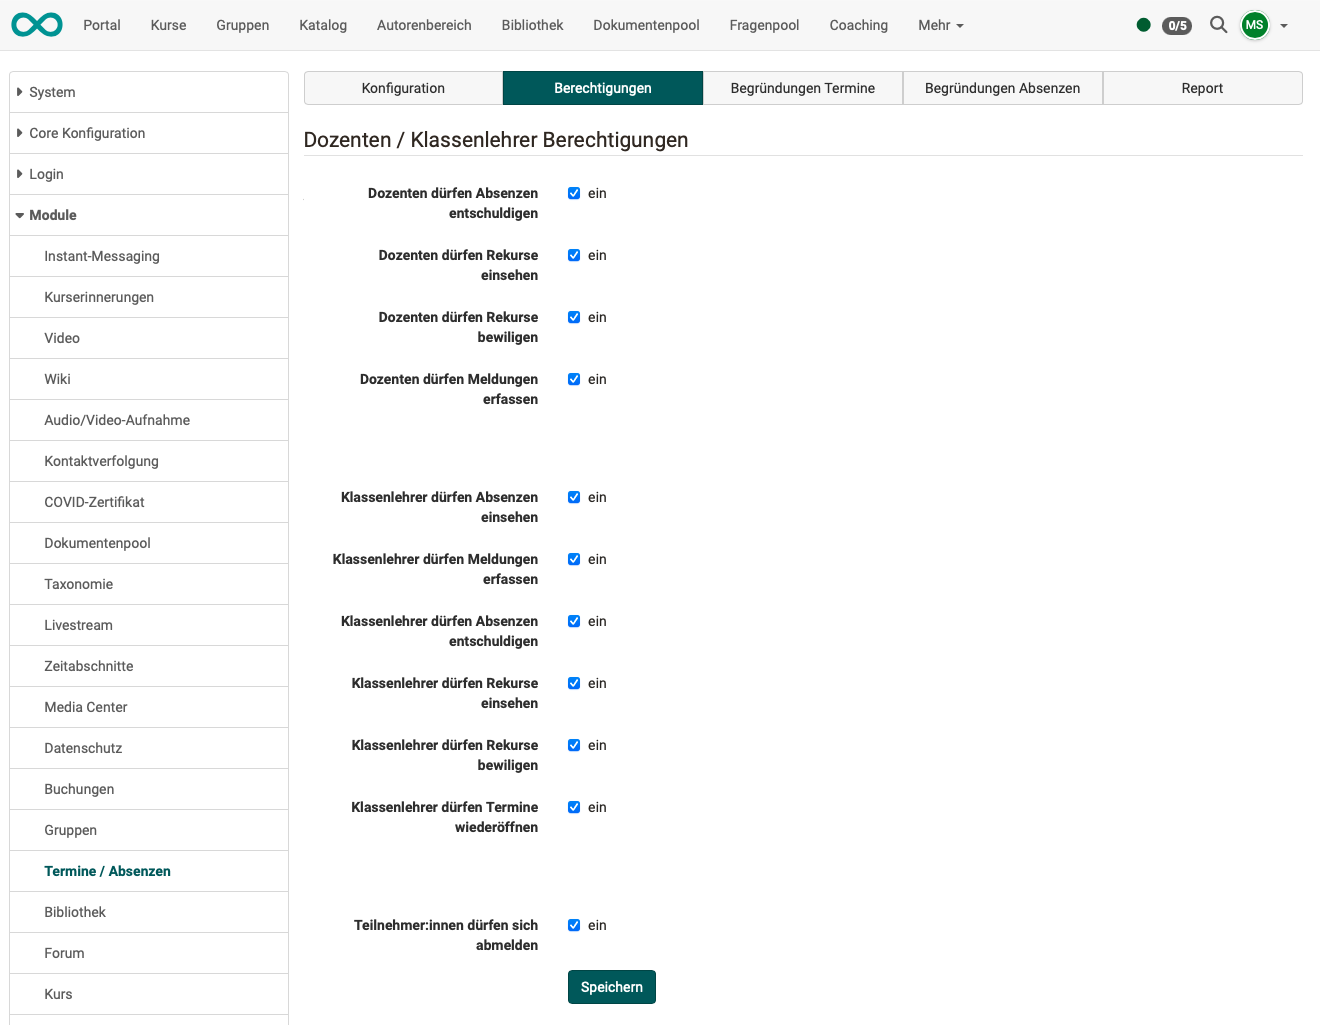Screen dimensions: 1320x1025
Task: Open the Coaching menu item
Action: pyautogui.click(x=858, y=25)
